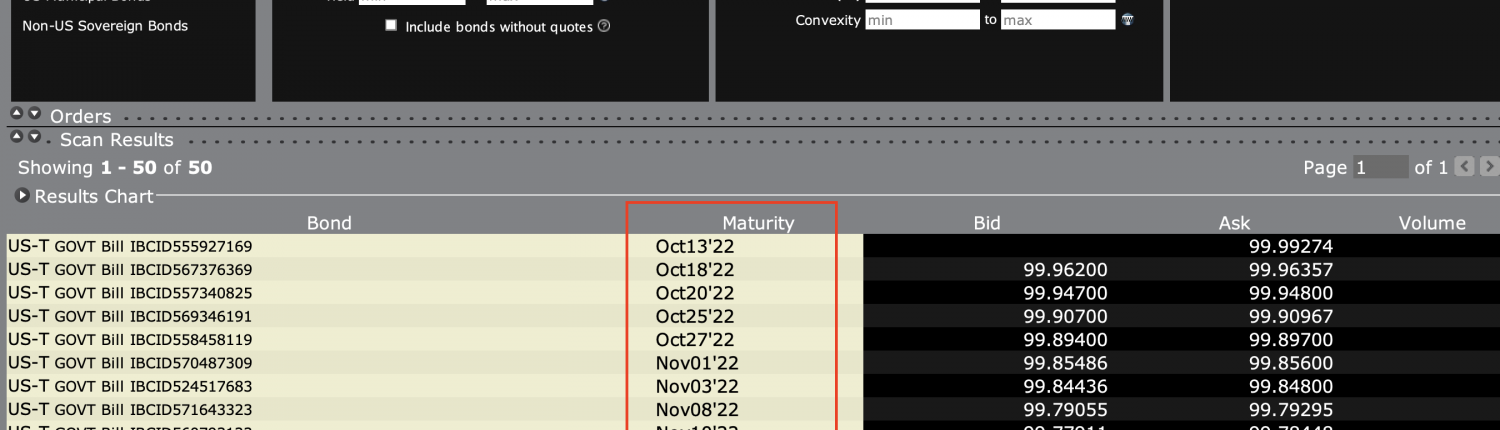Enable Include bonds without quotes checkbox
The width and height of the screenshot is (1500, 430).
391,26
